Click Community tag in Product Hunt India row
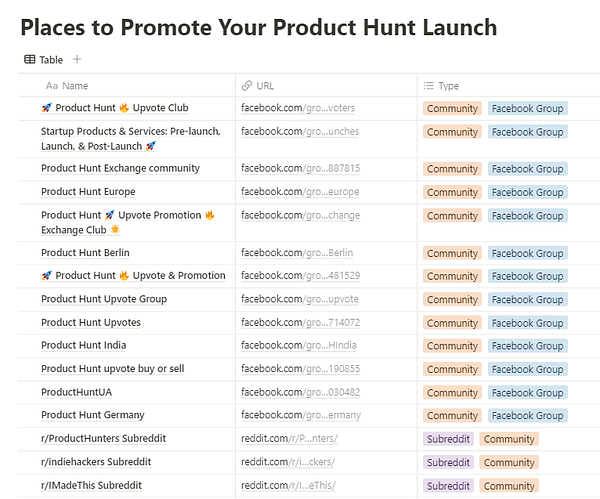600x499 pixels. pos(452,346)
